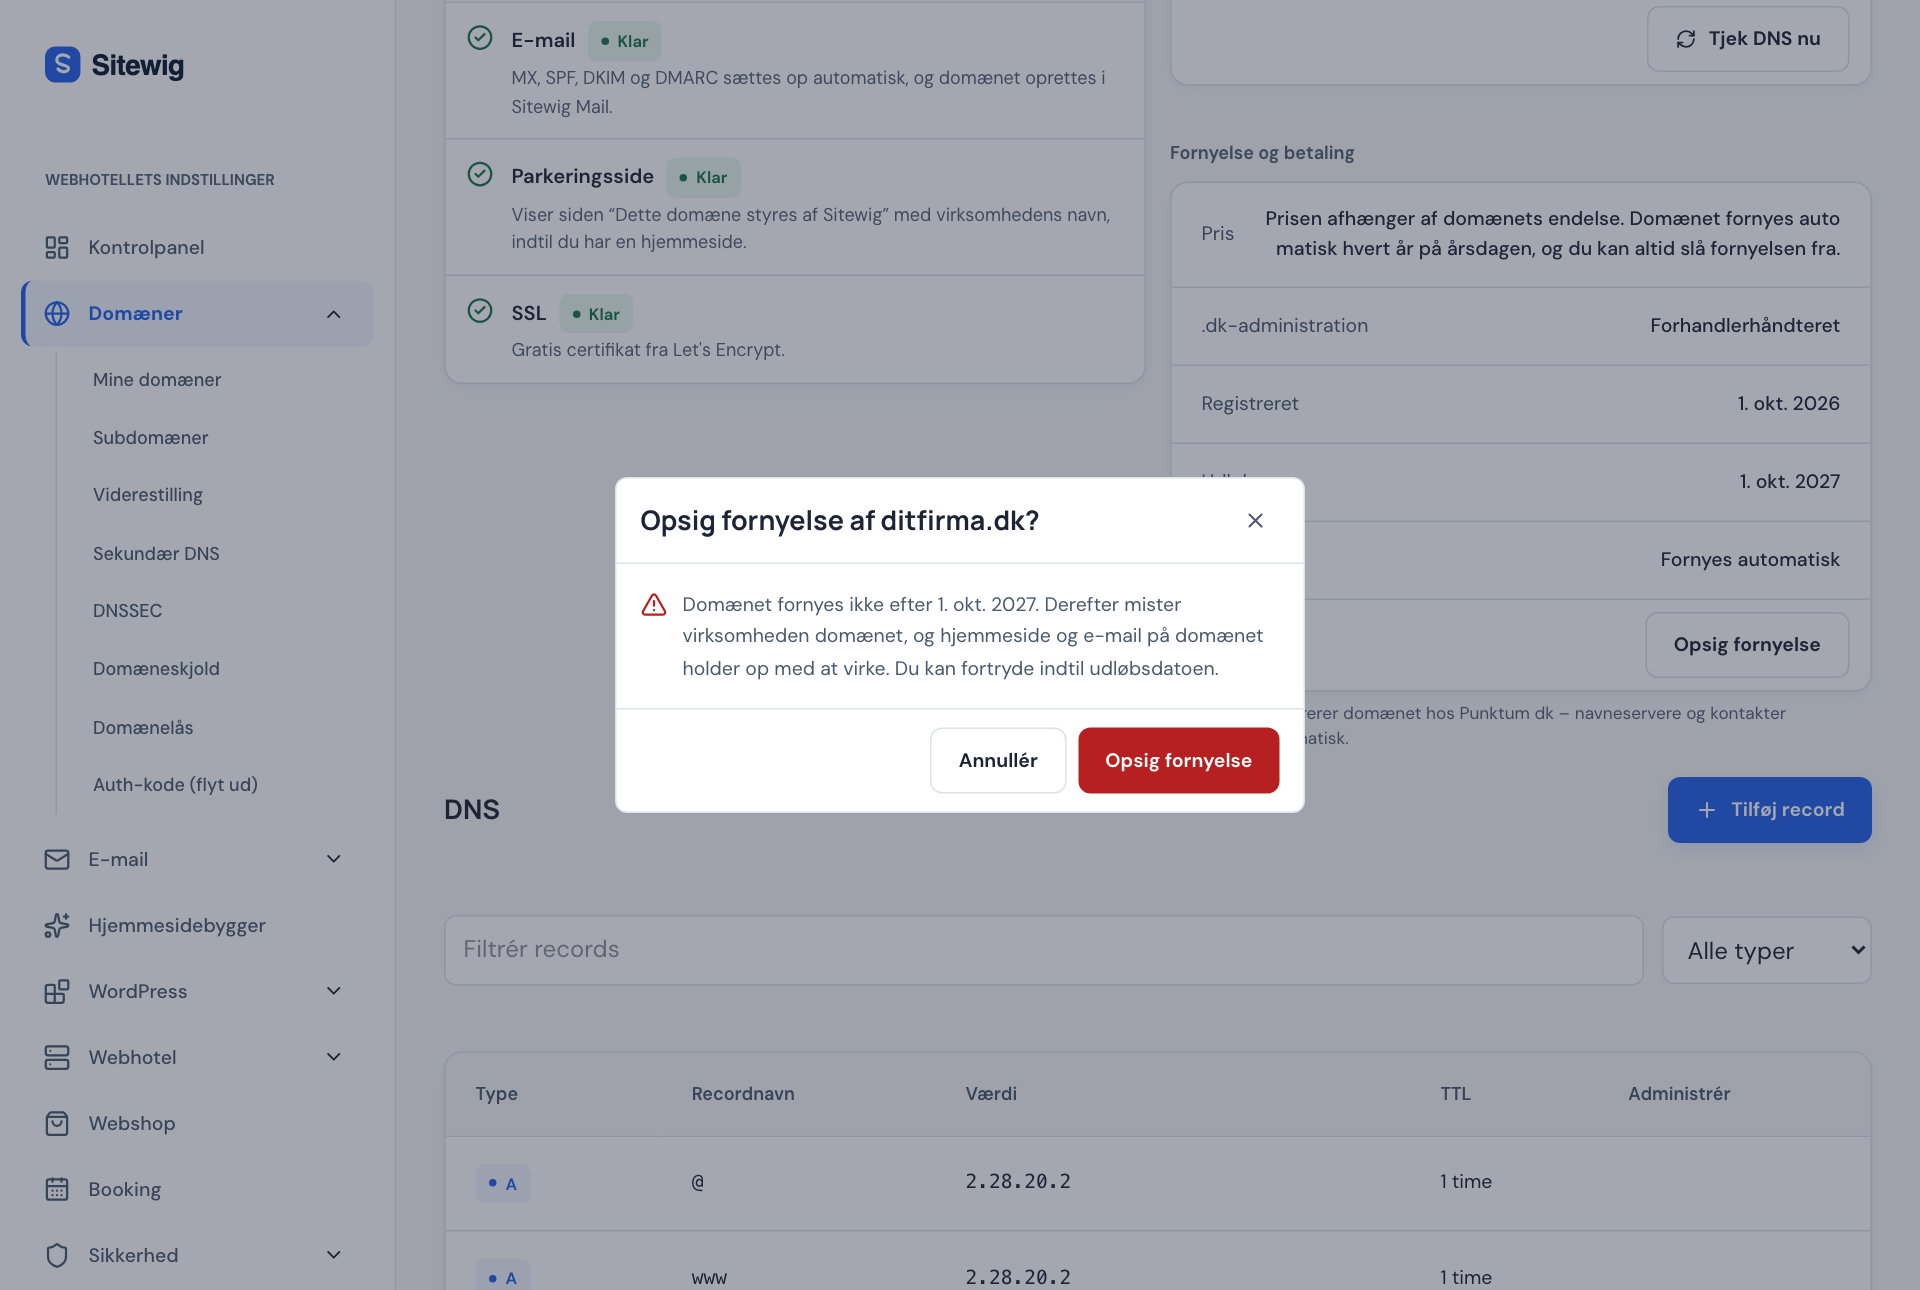
Task: Click the Hjemmesidebygger sparkle icon
Action: click(57, 925)
